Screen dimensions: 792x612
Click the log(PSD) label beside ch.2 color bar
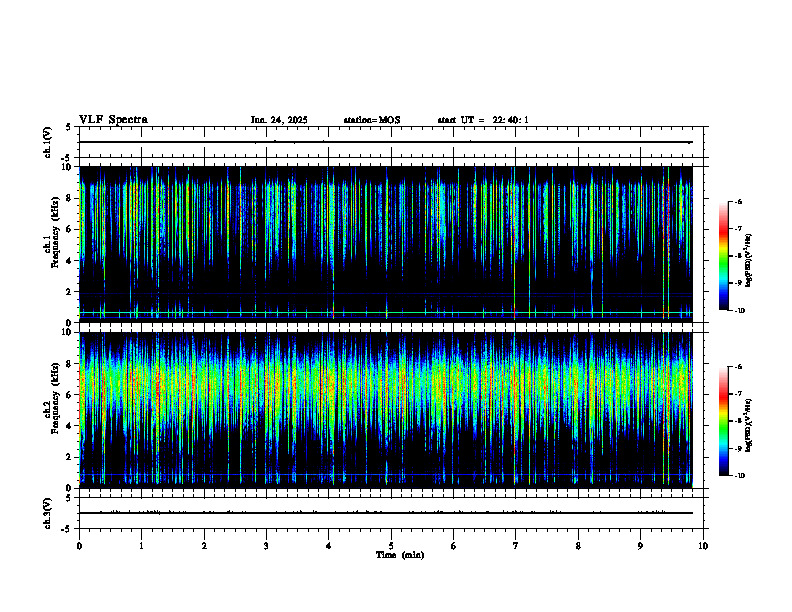point(749,425)
